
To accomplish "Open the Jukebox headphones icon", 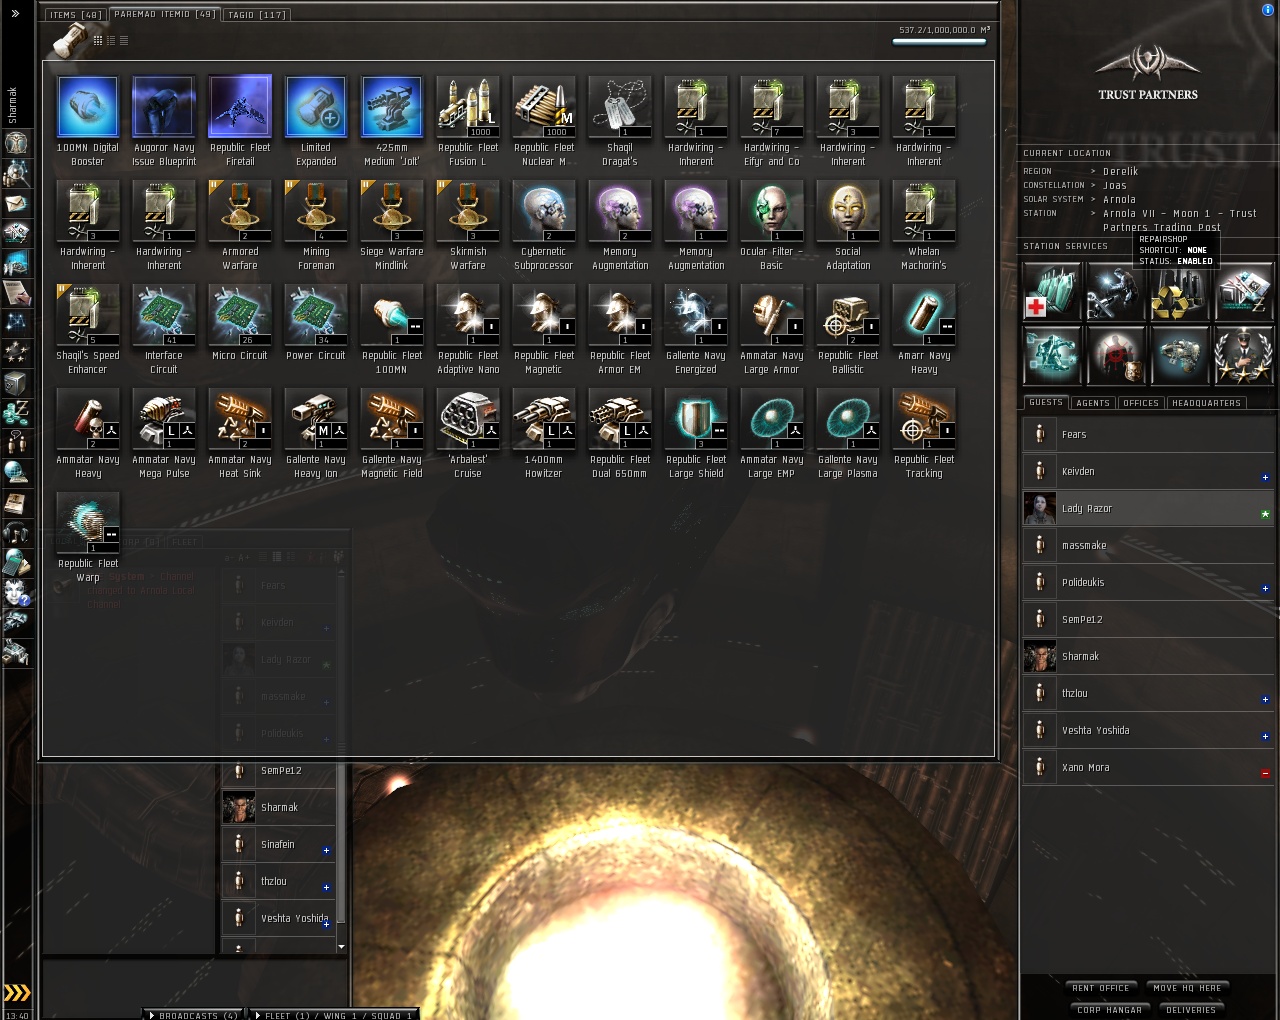I will pos(16,533).
